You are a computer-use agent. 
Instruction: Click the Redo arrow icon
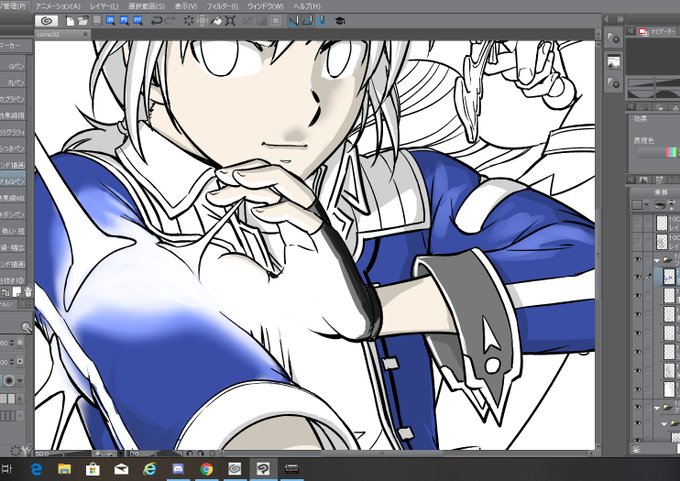pyautogui.click(x=170, y=20)
